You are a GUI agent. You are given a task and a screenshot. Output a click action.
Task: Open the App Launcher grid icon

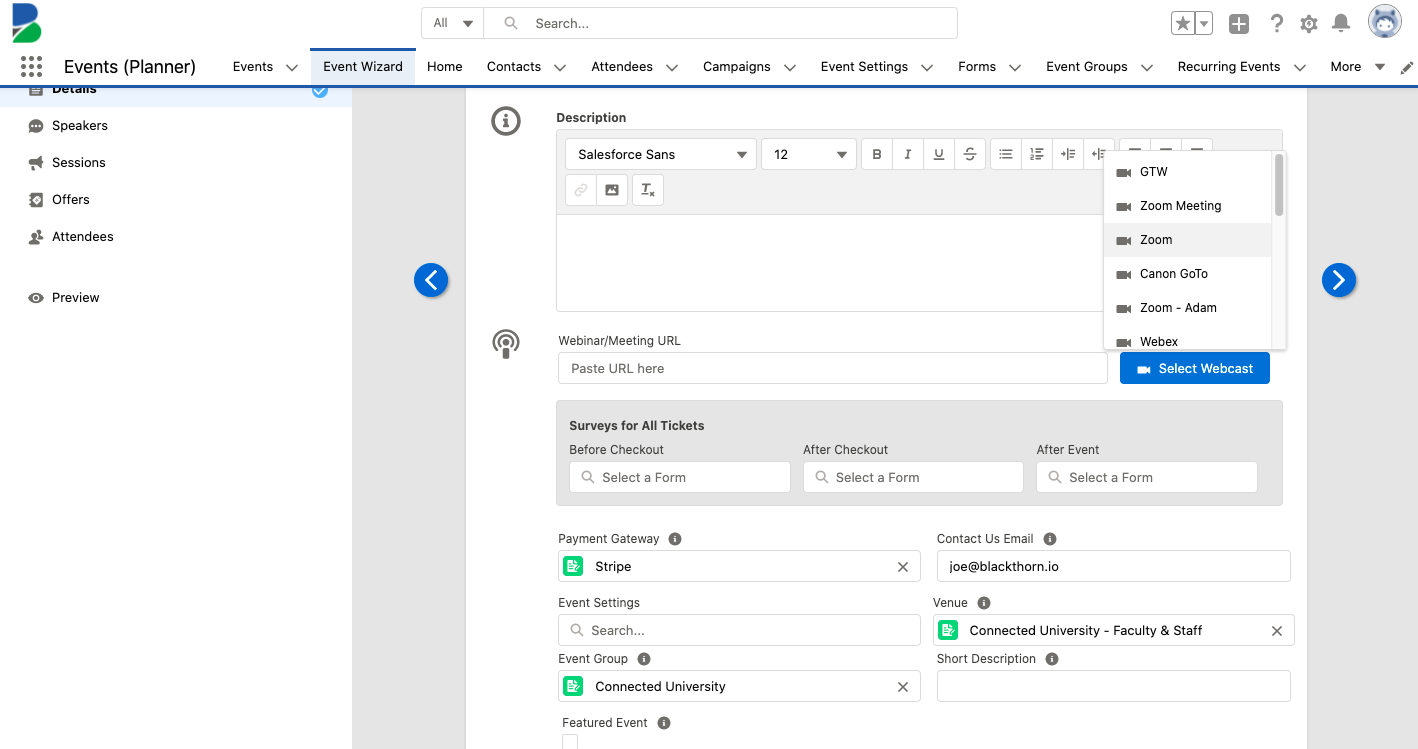click(x=31, y=67)
